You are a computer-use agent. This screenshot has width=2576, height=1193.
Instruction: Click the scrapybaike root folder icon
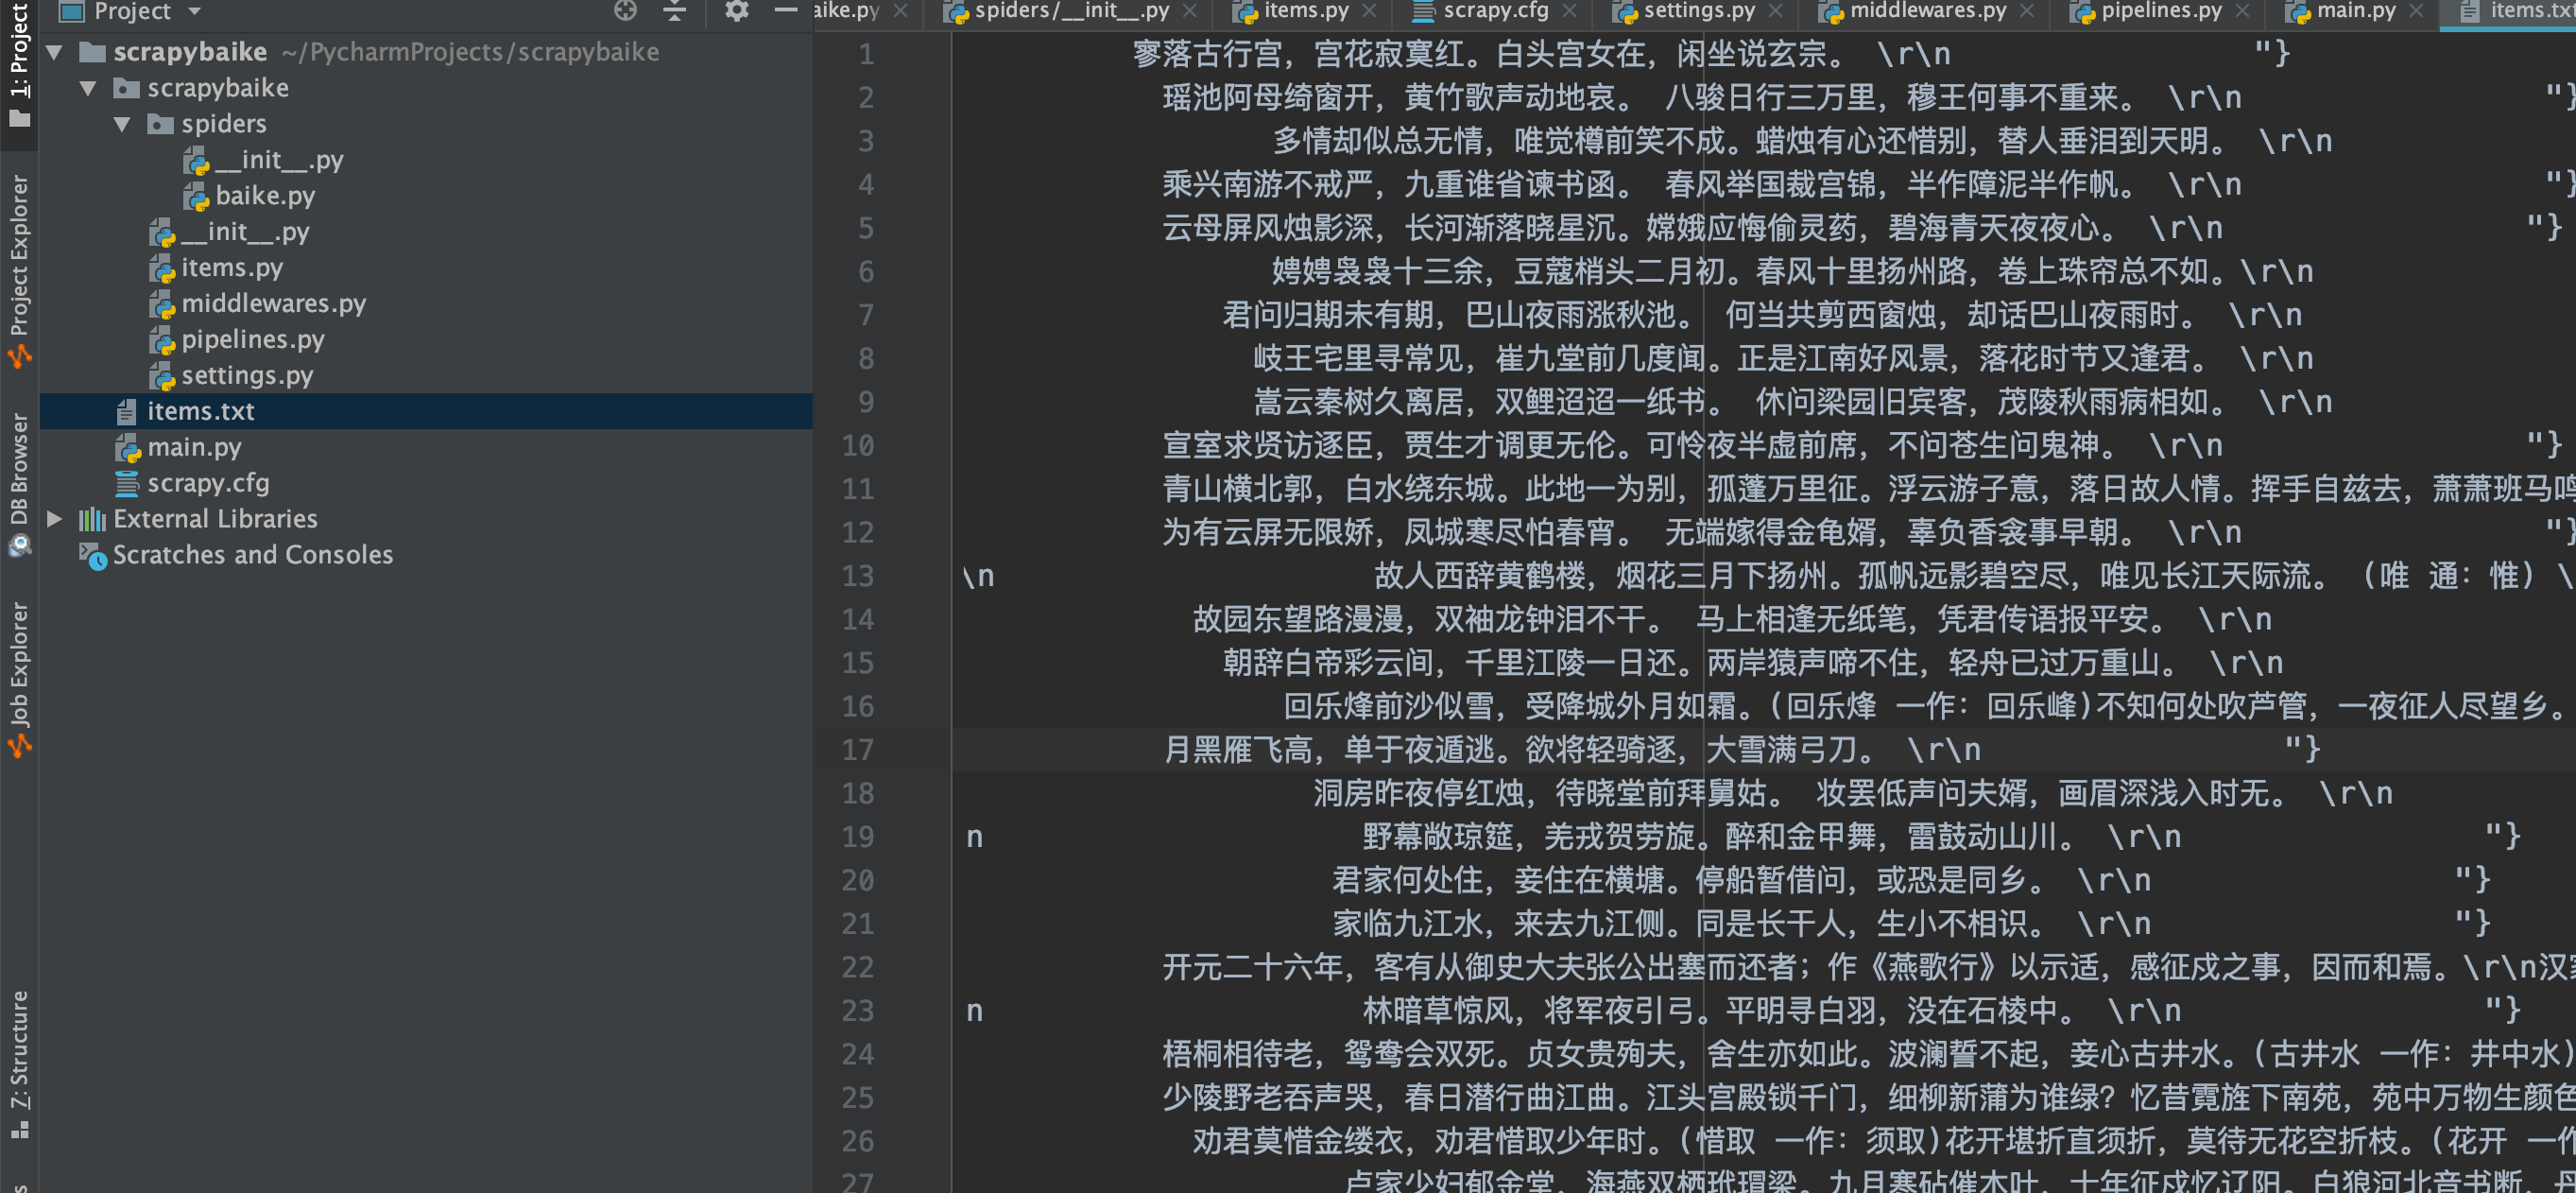click(x=92, y=52)
